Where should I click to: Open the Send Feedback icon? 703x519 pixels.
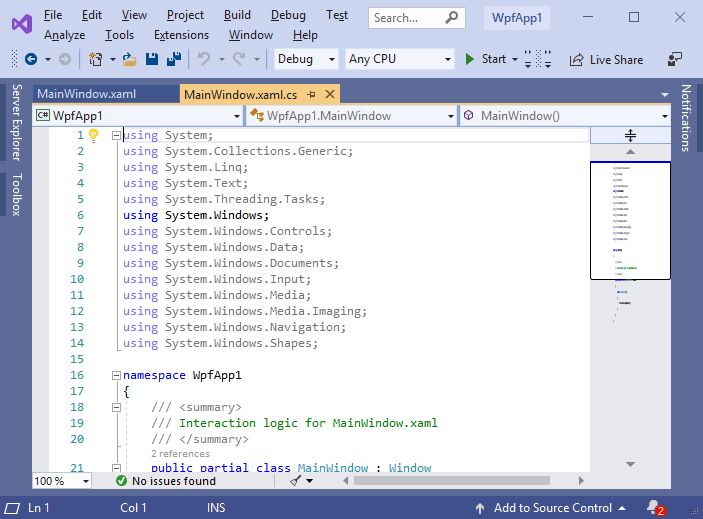675,59
